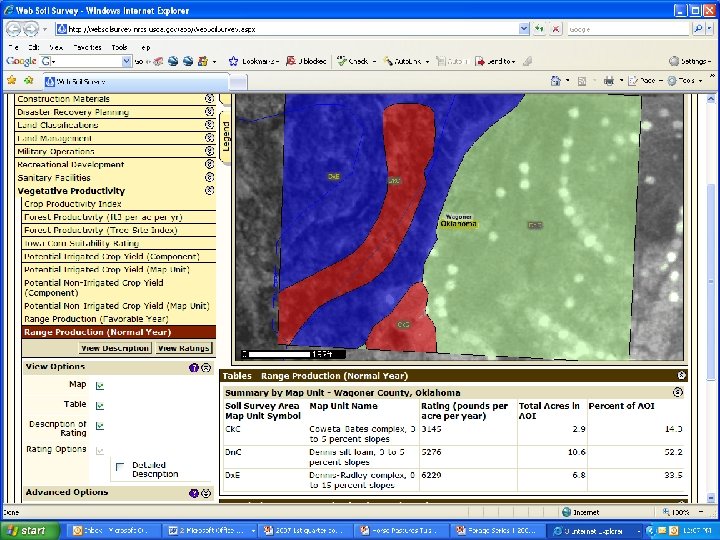The image size is (720, 540).
Task: Expand the Construction Materials section
Action: point(209,99)
